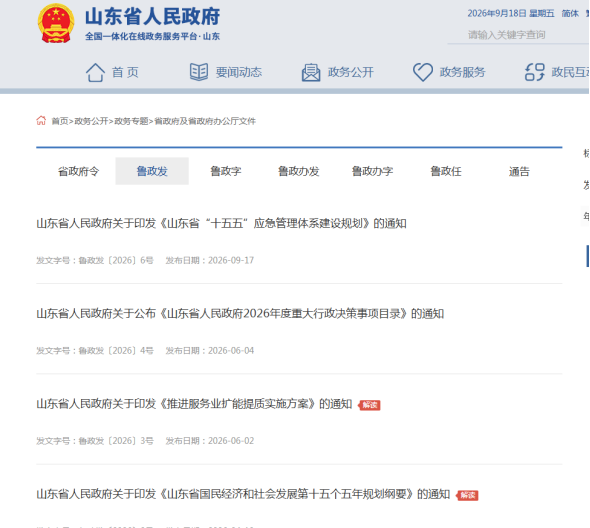Switch to the 鲁政办发 tab

point(299,171)
